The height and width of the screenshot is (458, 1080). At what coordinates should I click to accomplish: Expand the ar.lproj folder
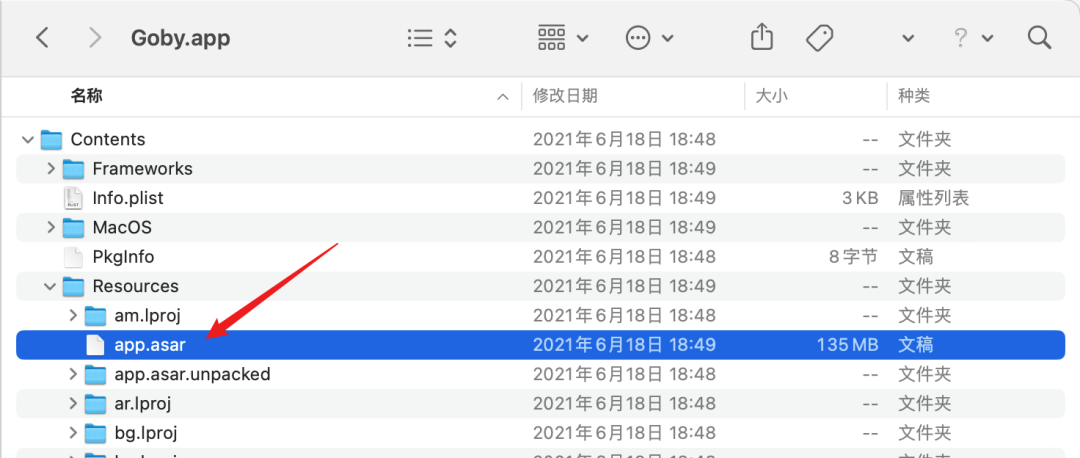(x=73, y=404)
